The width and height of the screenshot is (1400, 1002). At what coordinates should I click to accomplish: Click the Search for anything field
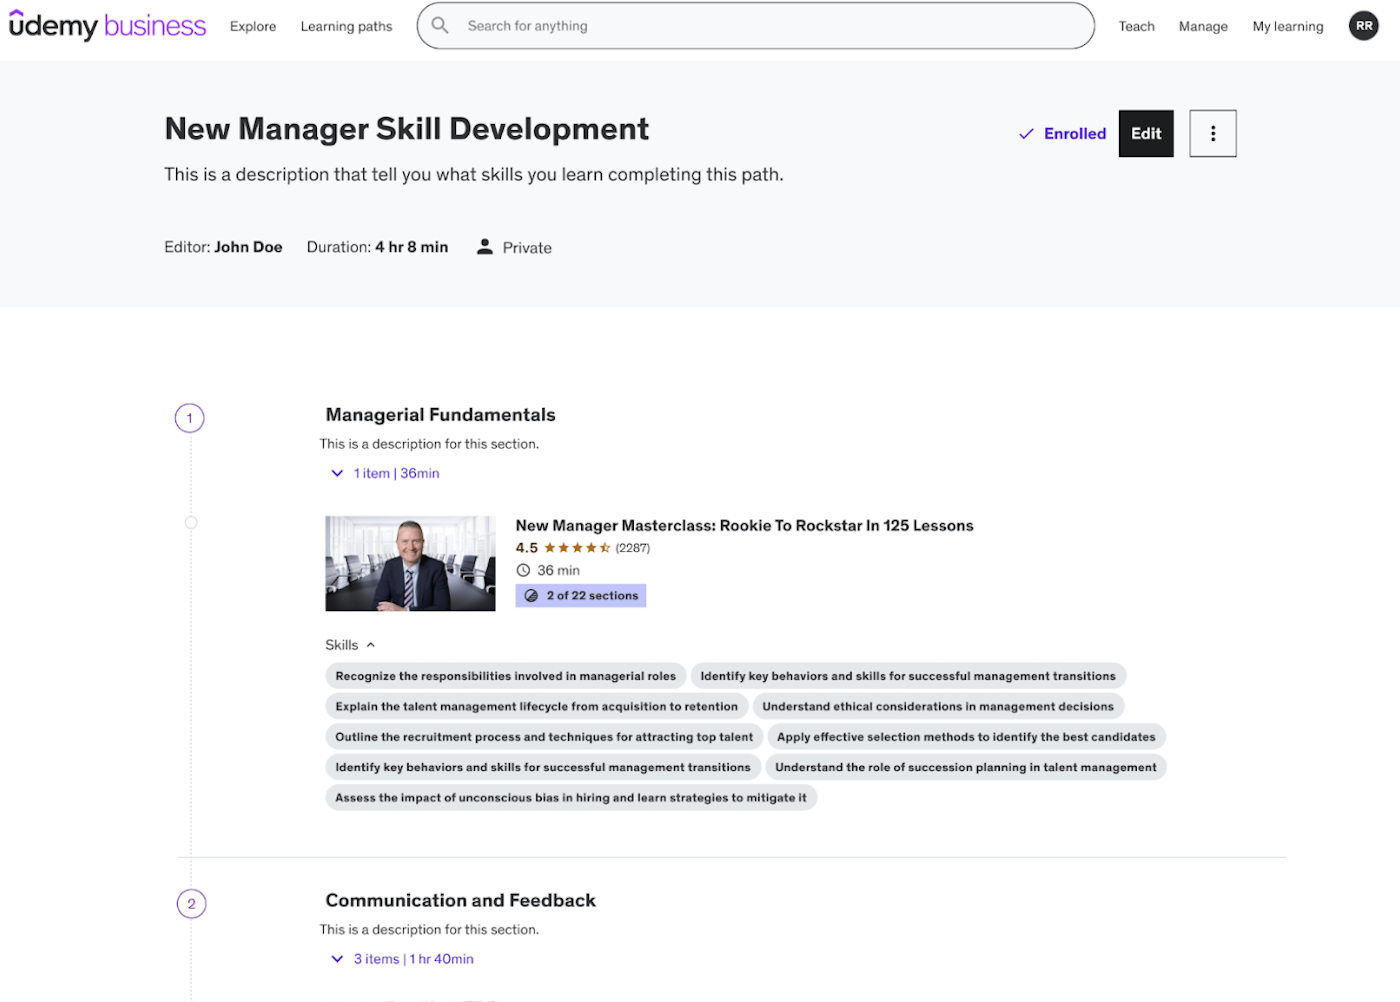tap(770, 26)
